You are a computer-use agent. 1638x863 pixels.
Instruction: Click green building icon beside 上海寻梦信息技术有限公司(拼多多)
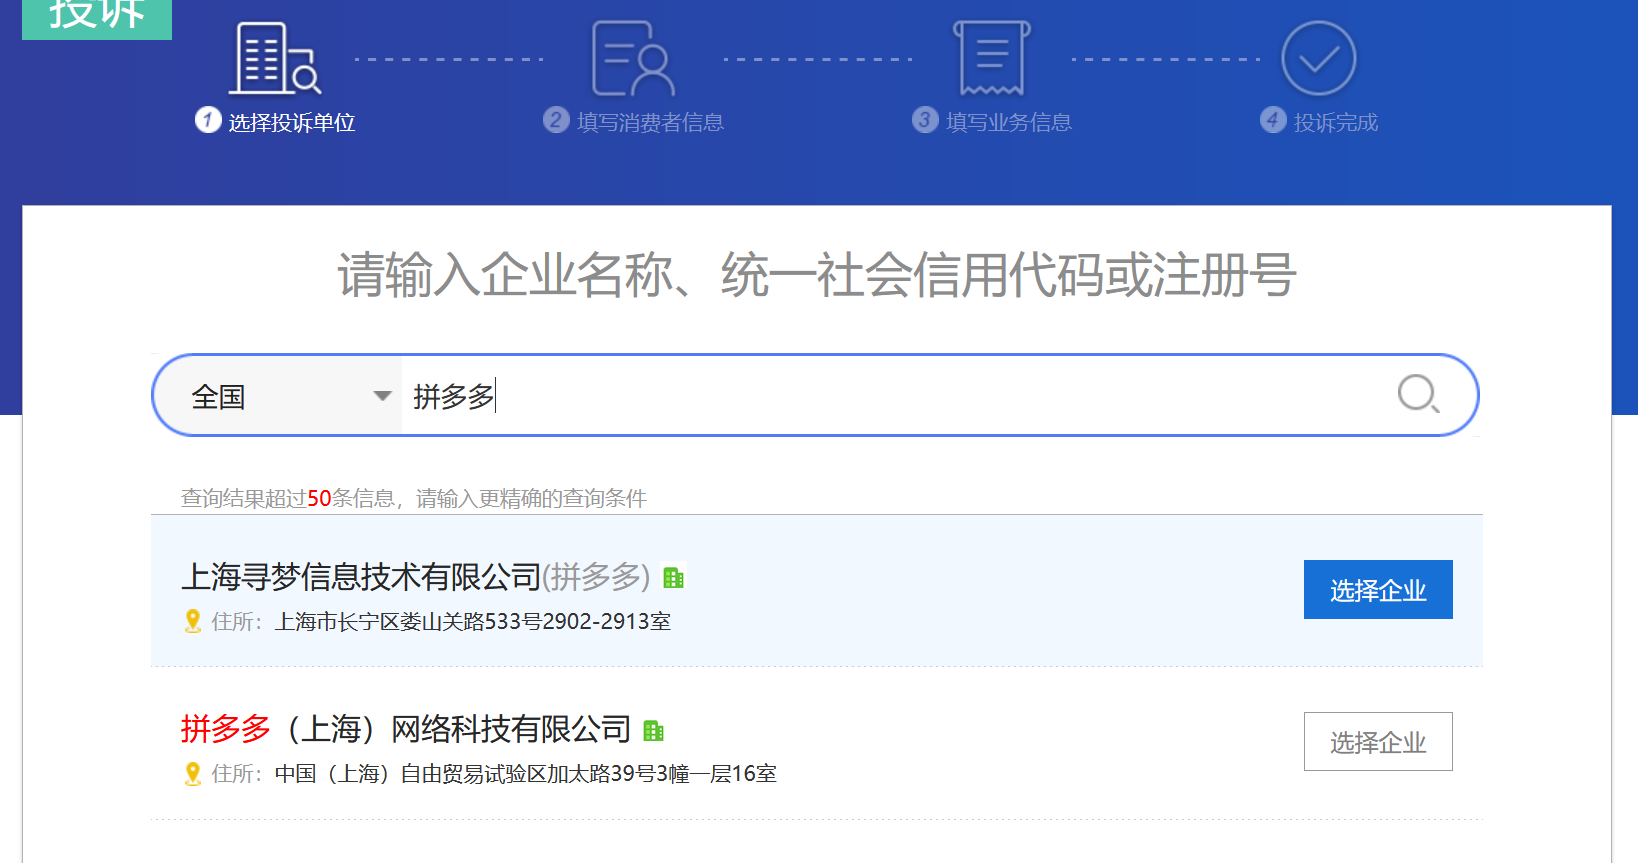coord(674,578)
